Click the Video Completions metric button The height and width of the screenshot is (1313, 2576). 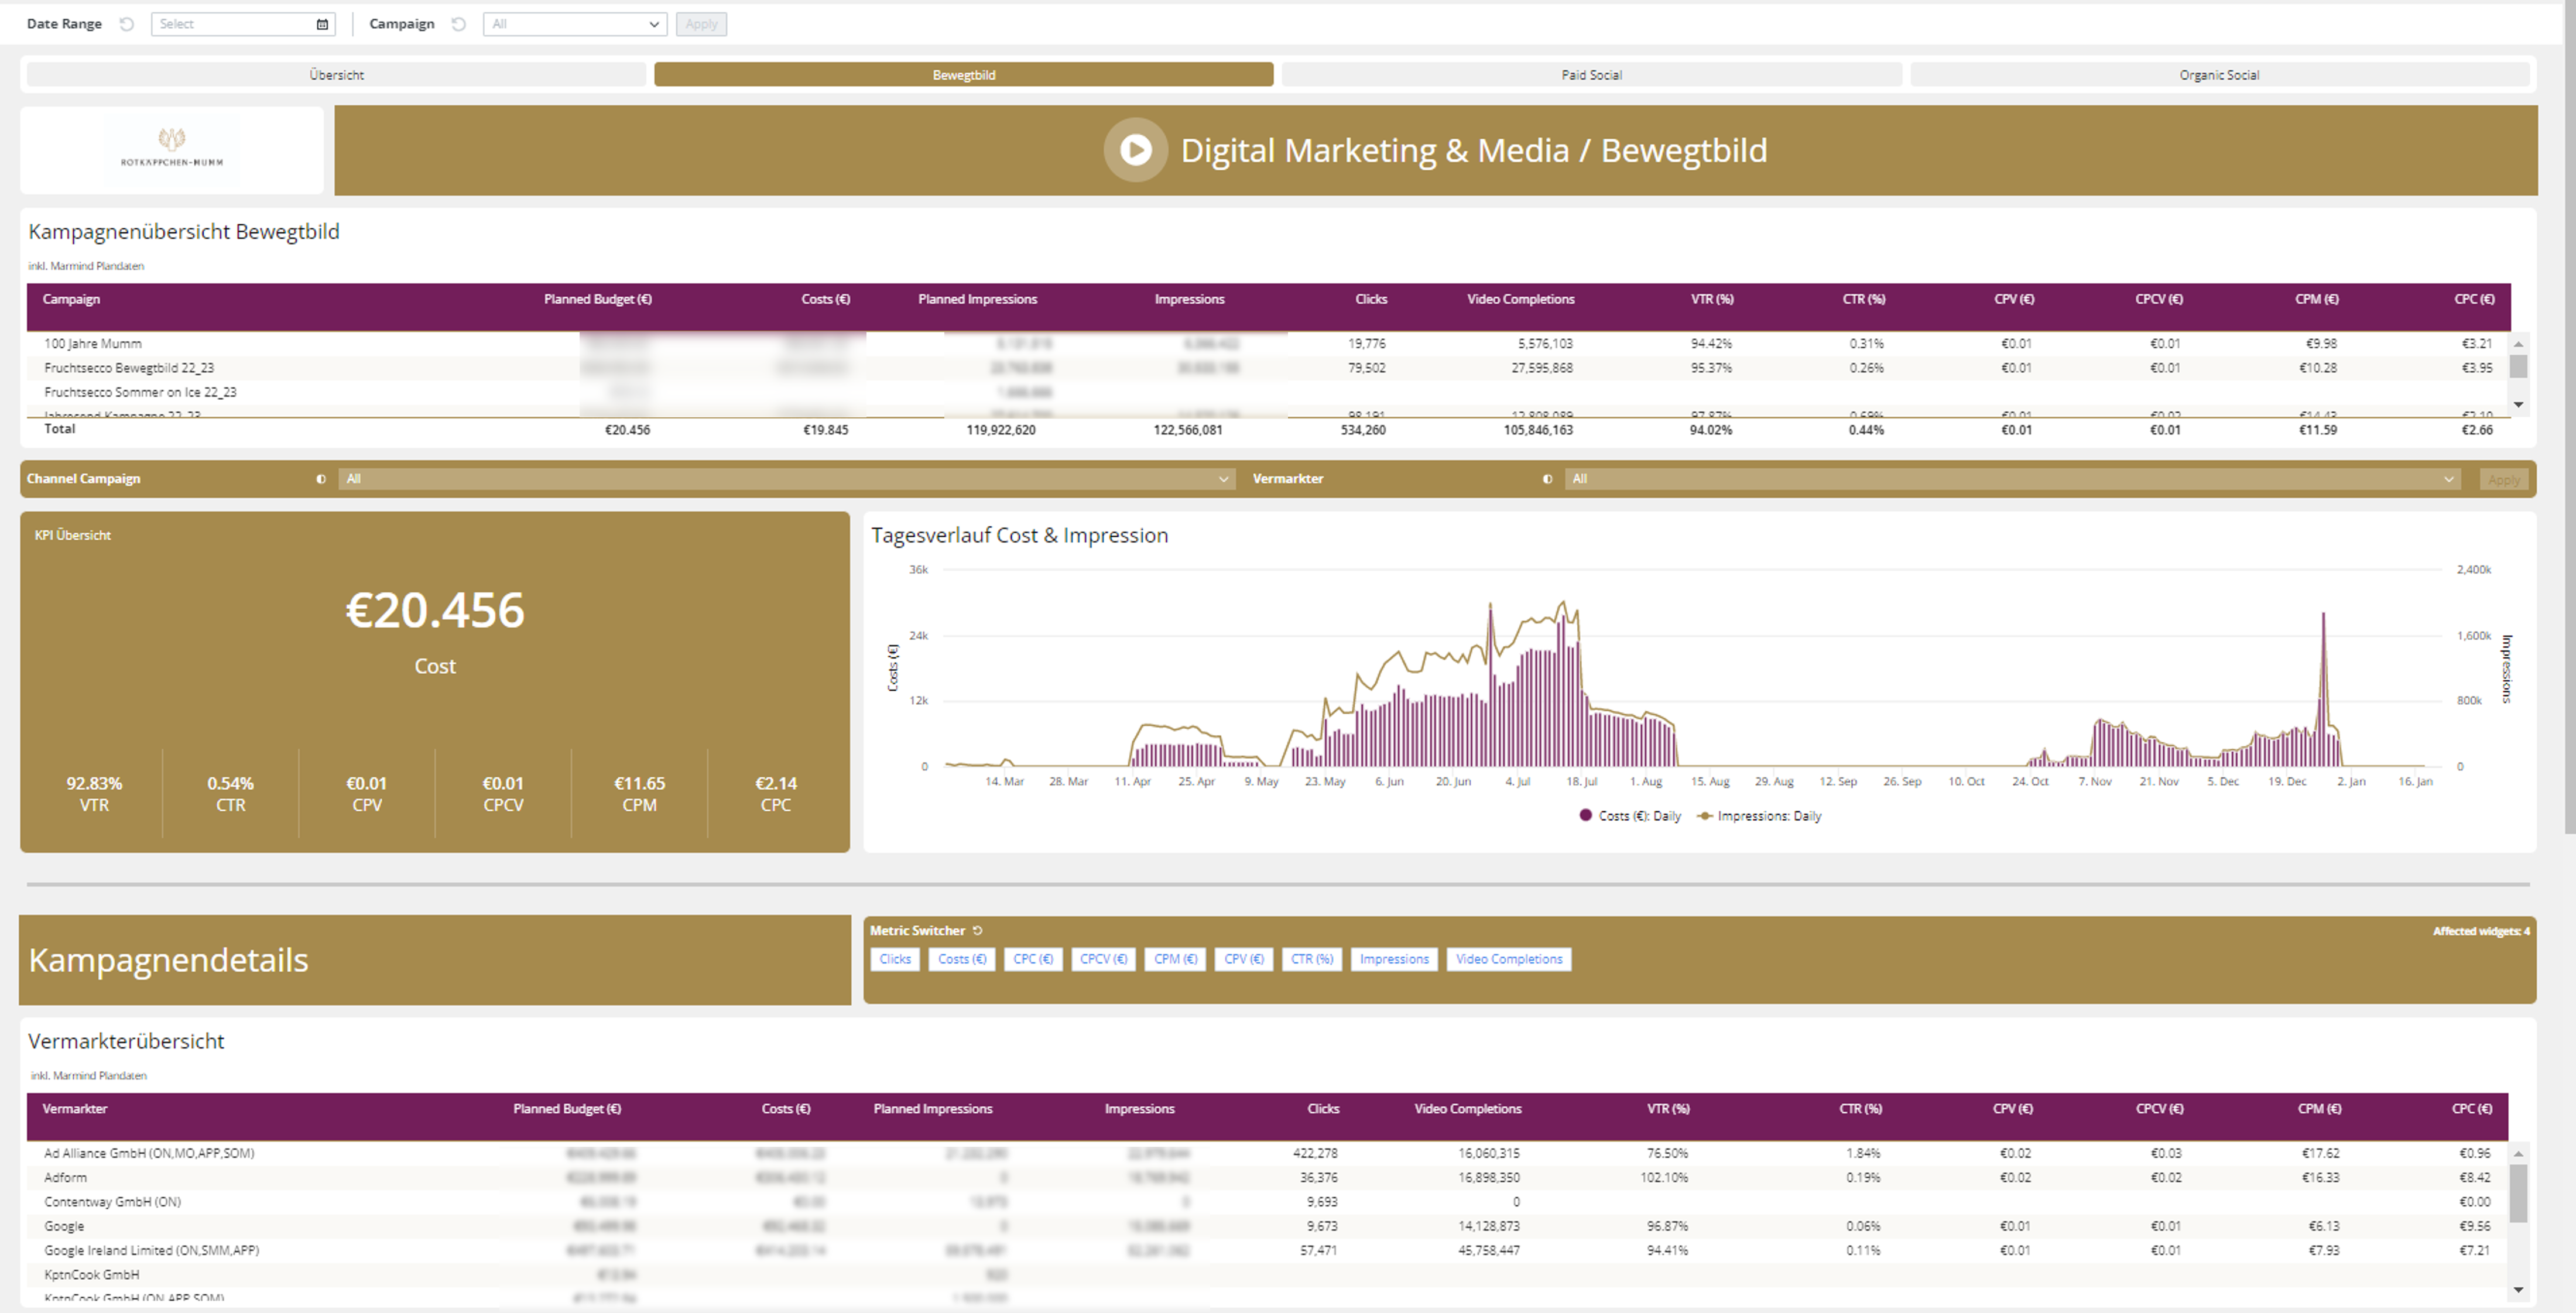[1508, 959]
